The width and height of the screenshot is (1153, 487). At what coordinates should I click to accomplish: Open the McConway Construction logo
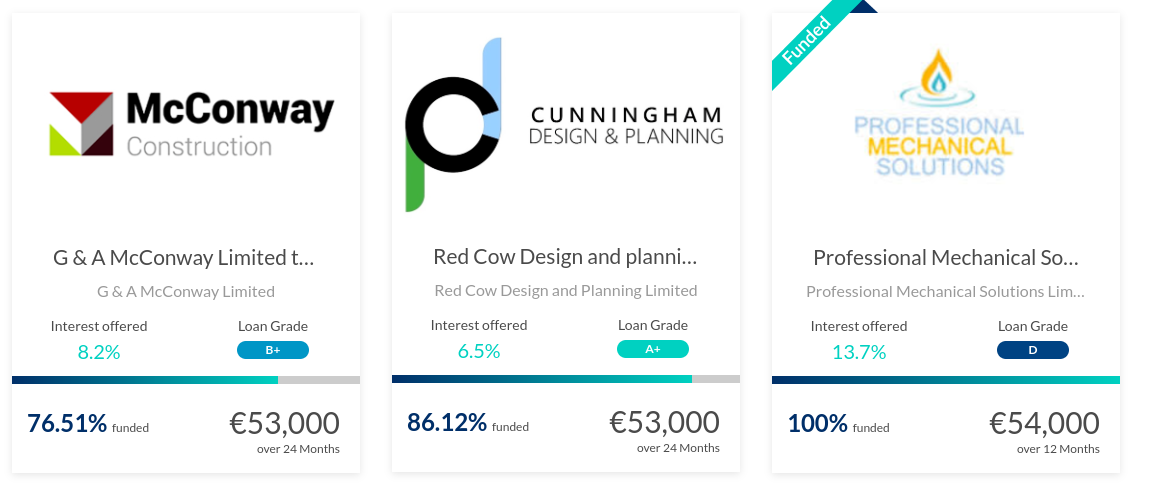pyautogui.click(x=191, y=124)
